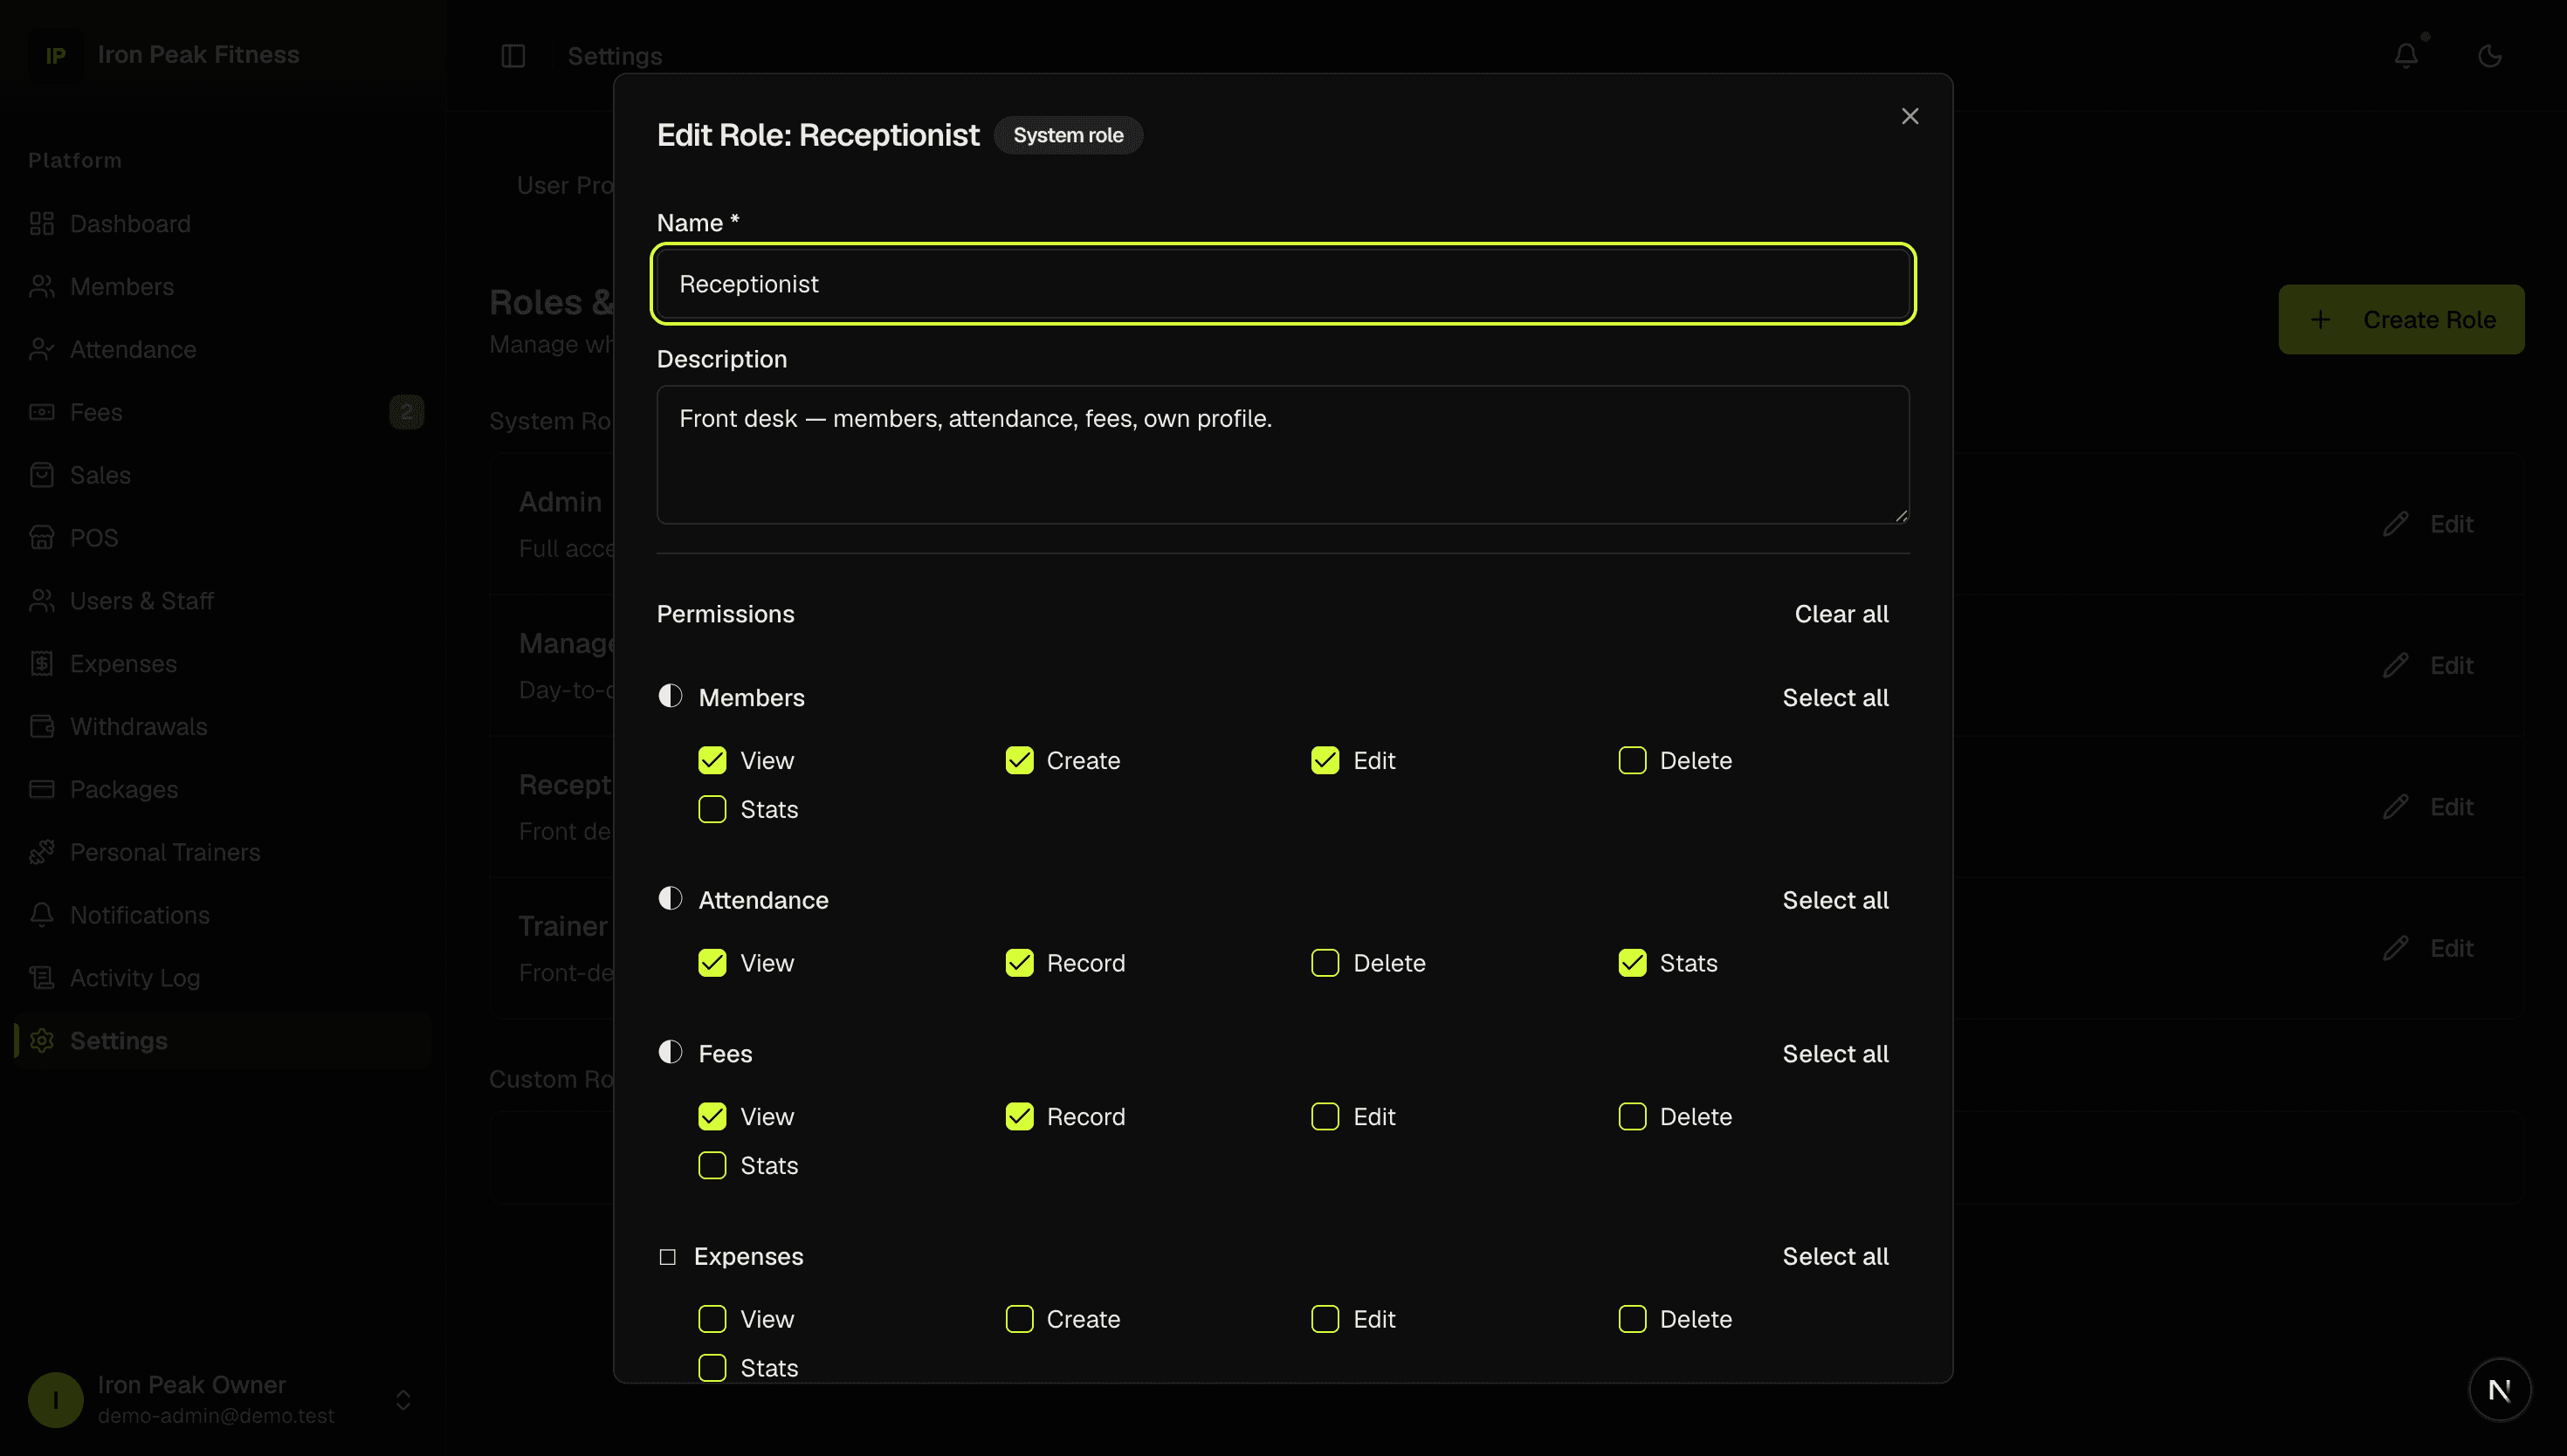Toggle Fees group partial-selection icon
This screenshot has height=1456, width=2567.
pos(670,1053)
